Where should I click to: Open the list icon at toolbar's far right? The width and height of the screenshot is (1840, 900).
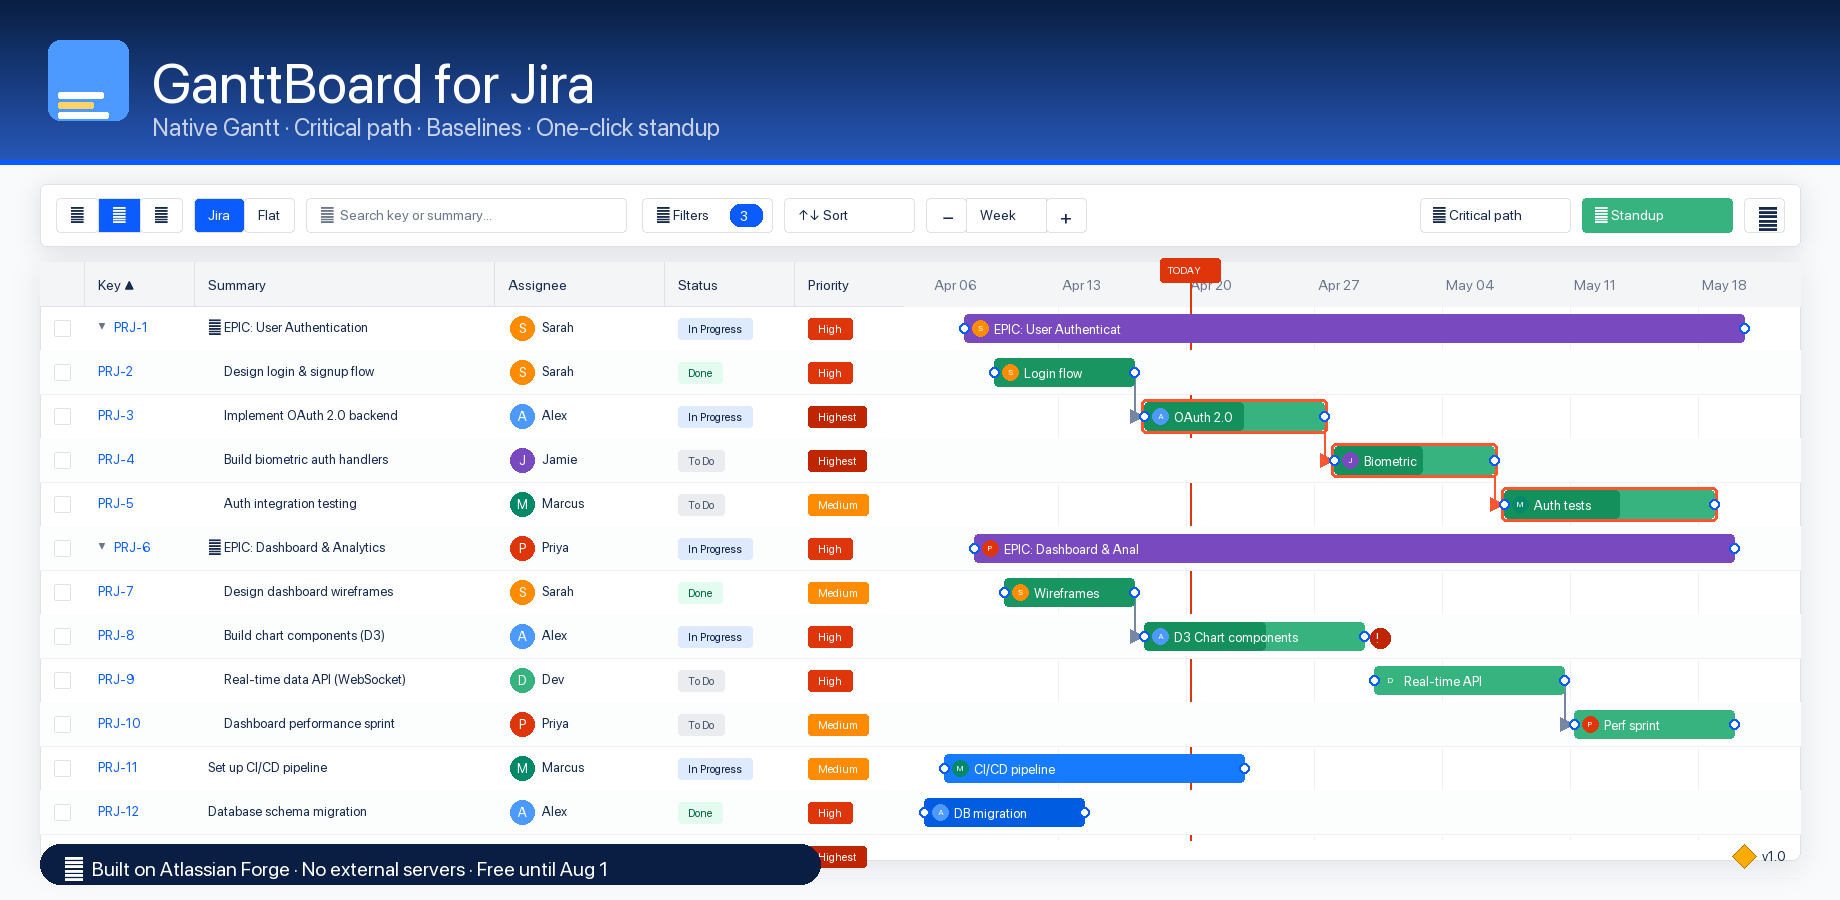1765,215
